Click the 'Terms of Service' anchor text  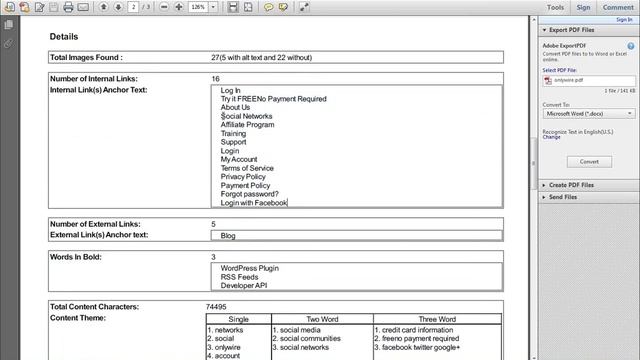[x=247, y=168]
